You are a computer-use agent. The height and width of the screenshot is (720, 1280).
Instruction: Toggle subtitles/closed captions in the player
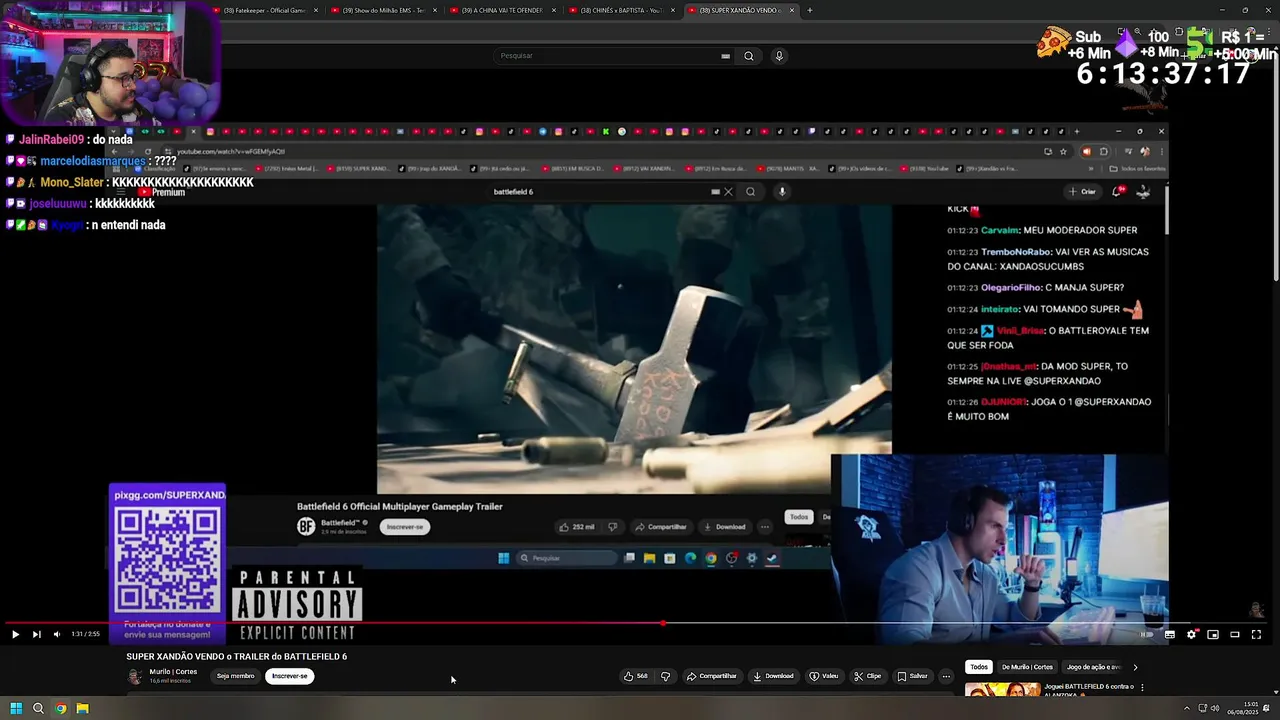coord(1169,634)
